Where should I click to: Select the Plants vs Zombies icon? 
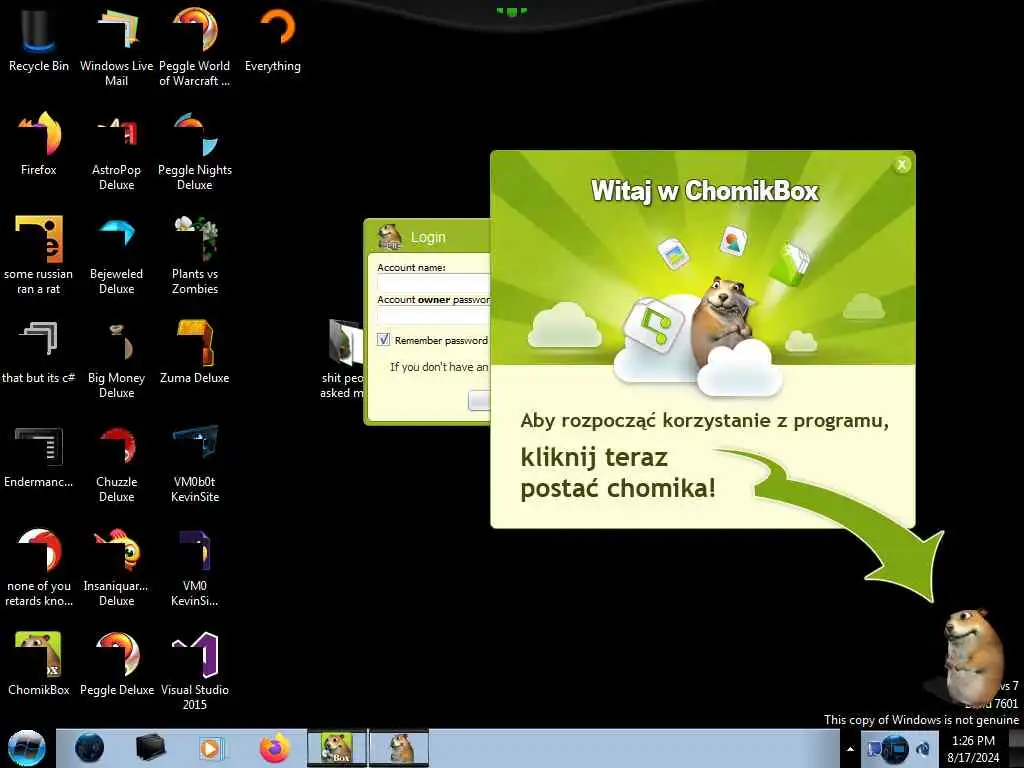(x=195, y=255)
